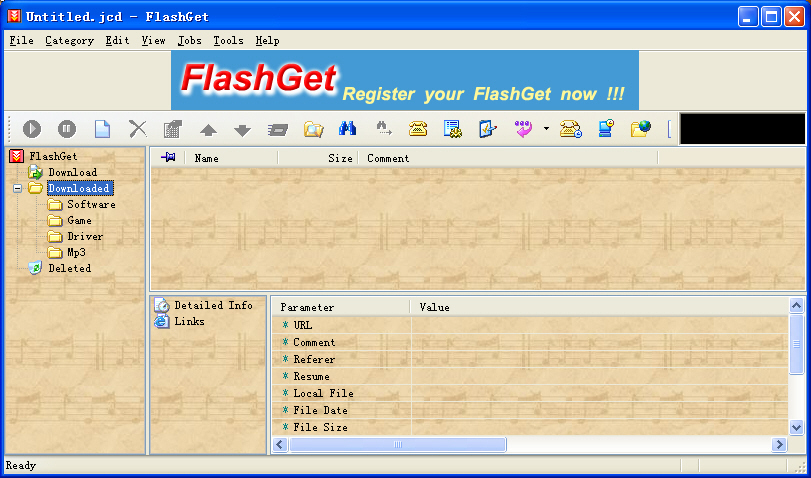The height and width of the screenshot is (478, 811).
Task: Select the Local File parameter row
Action: [x=531, y=393]
